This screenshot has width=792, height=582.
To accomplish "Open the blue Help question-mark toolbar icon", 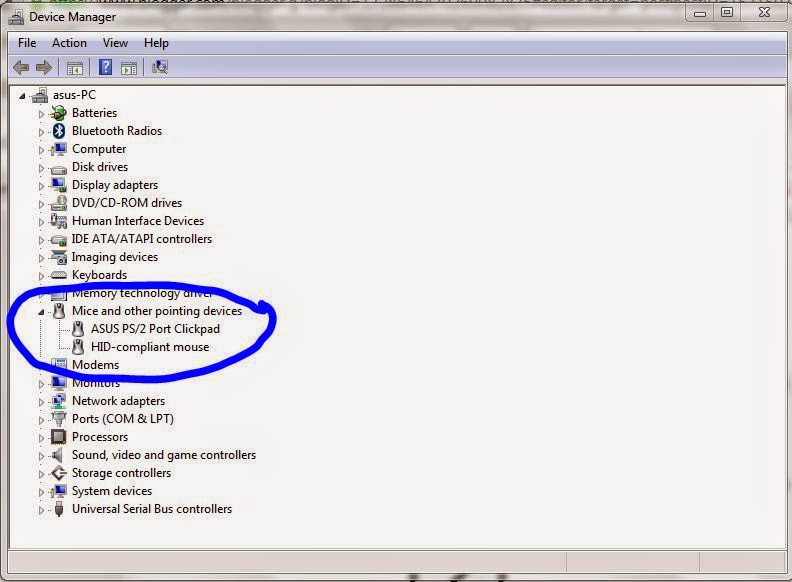I will pyautogui.click(x=105, y=67).
